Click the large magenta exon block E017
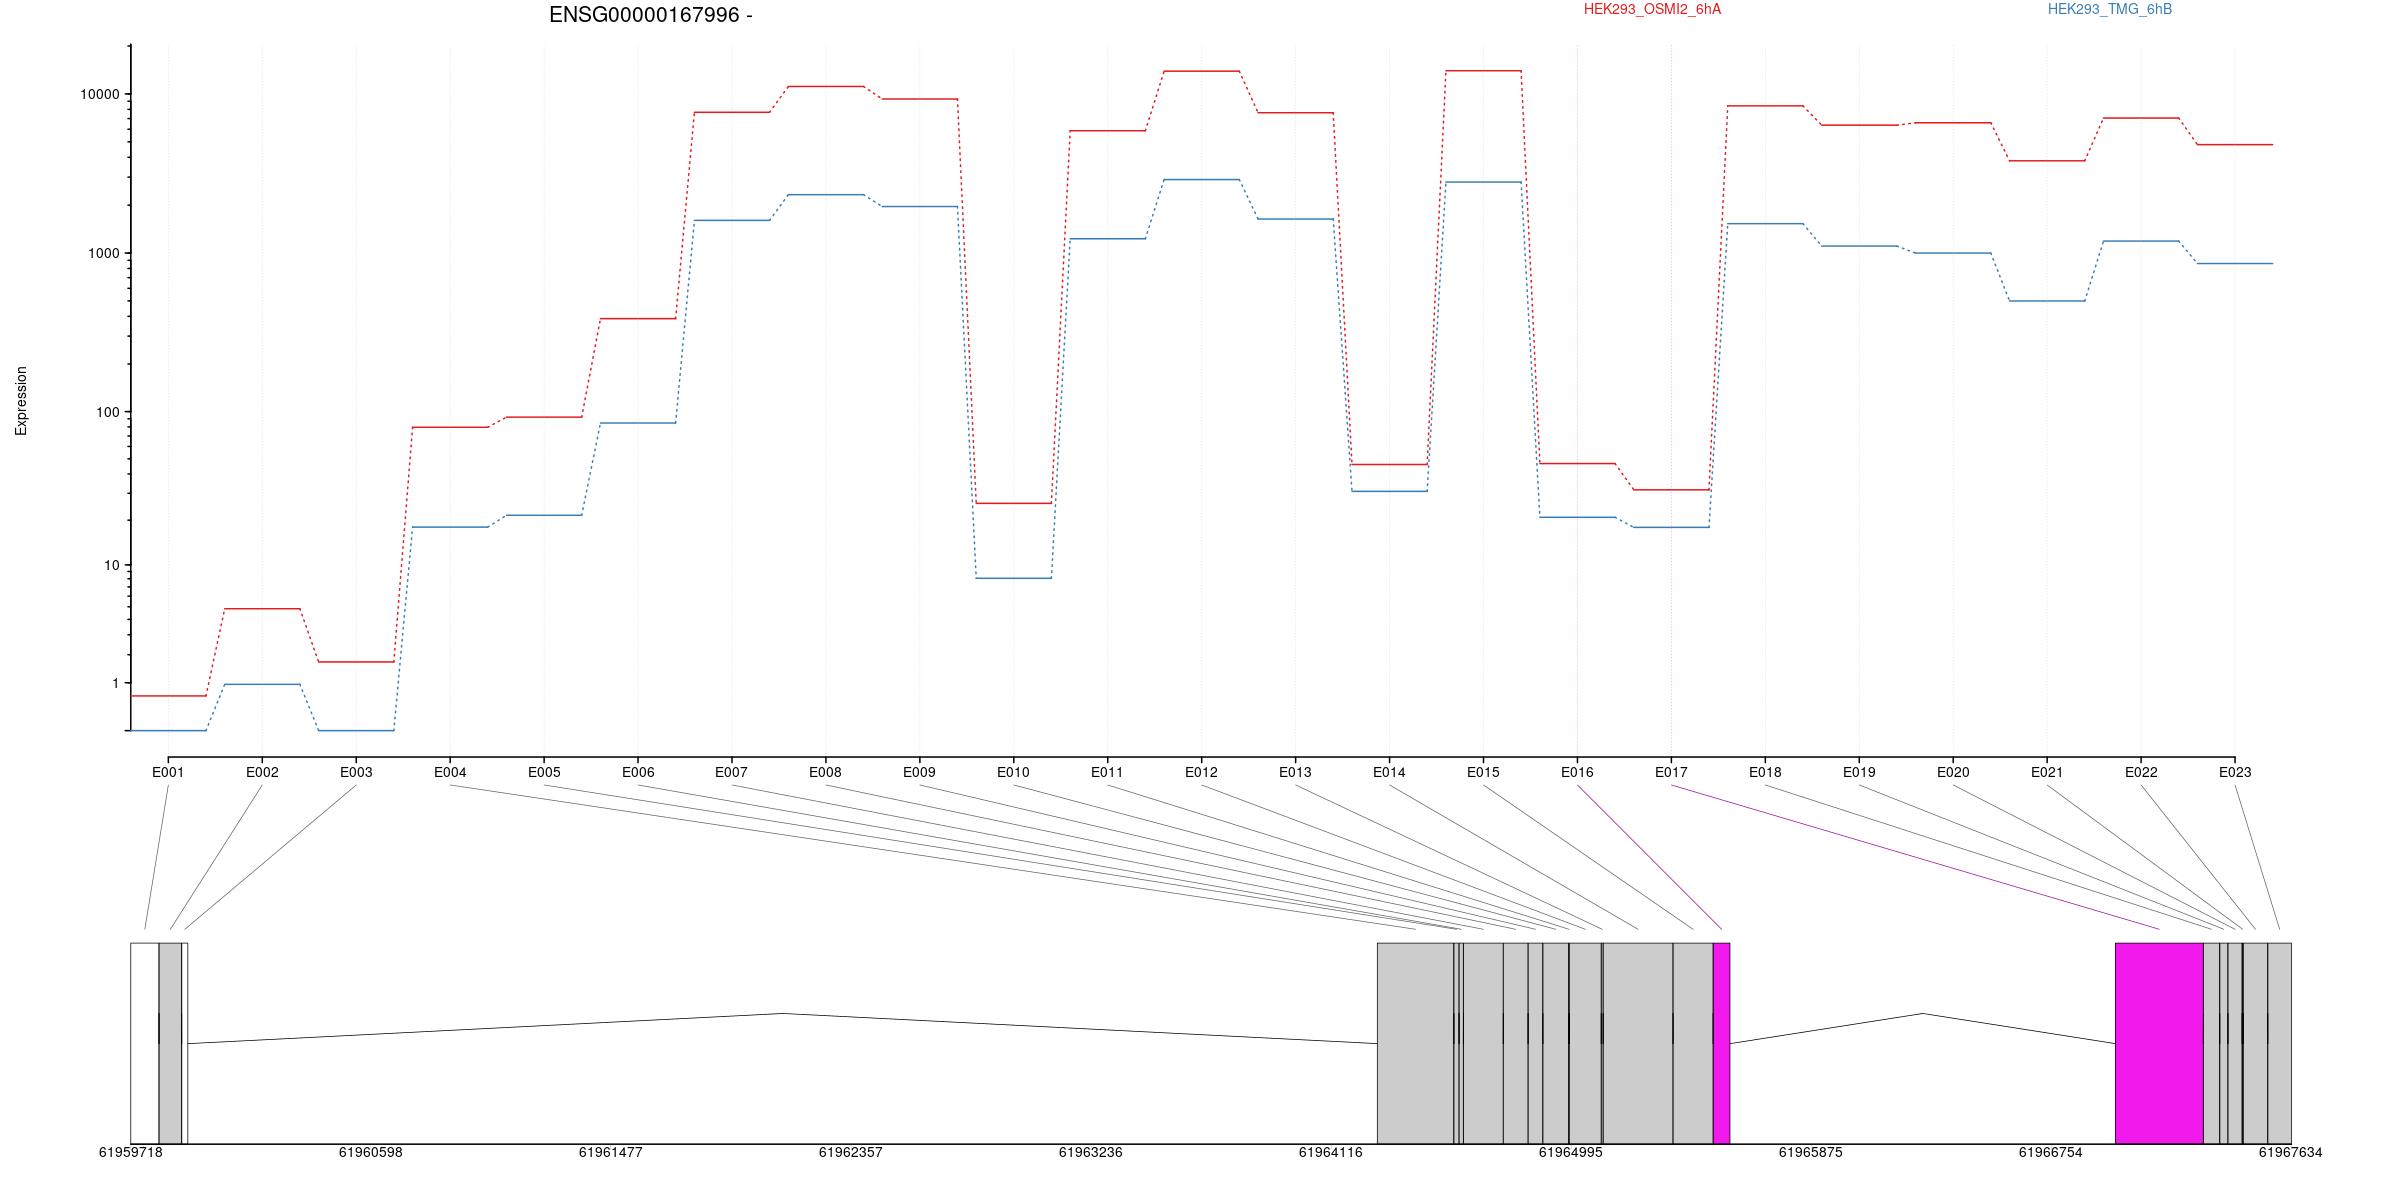The image size is (2400, 1200). click(2159, 1043)
